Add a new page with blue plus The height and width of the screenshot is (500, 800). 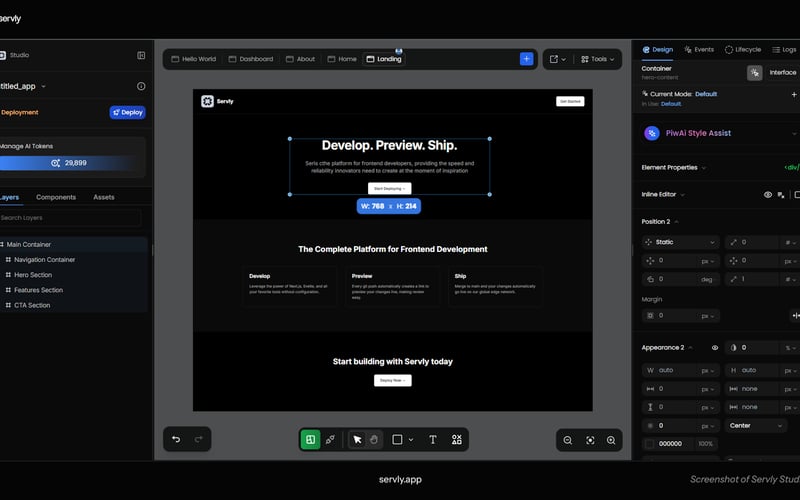pyautogui.click(x=527, y=59)
